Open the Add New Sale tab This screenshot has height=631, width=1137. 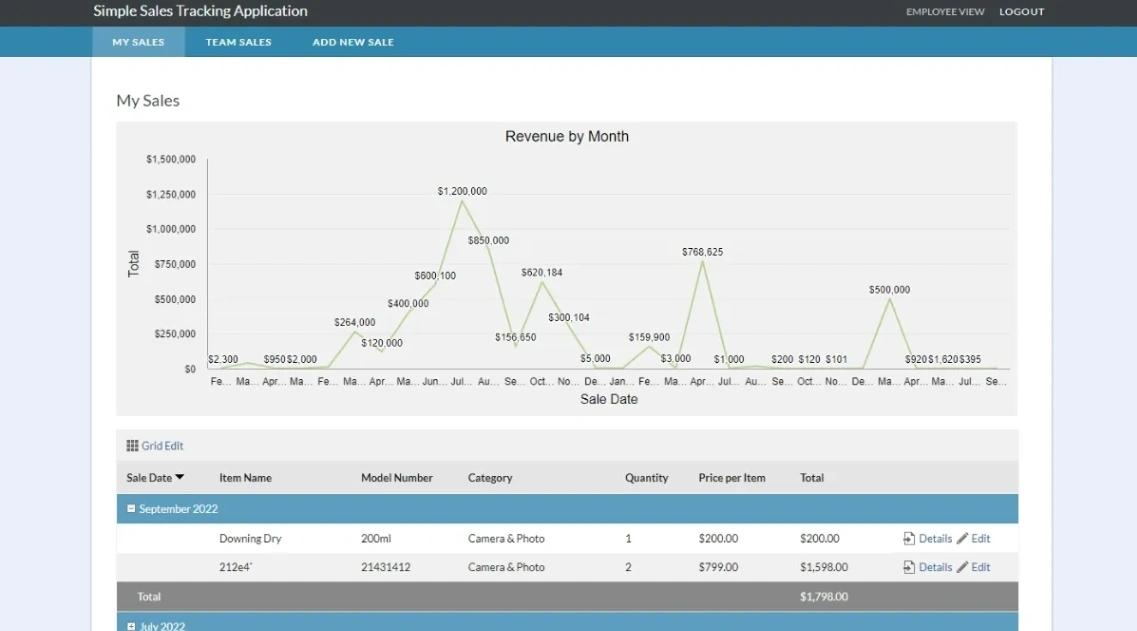pyautogui.click(x=353, y=42)
